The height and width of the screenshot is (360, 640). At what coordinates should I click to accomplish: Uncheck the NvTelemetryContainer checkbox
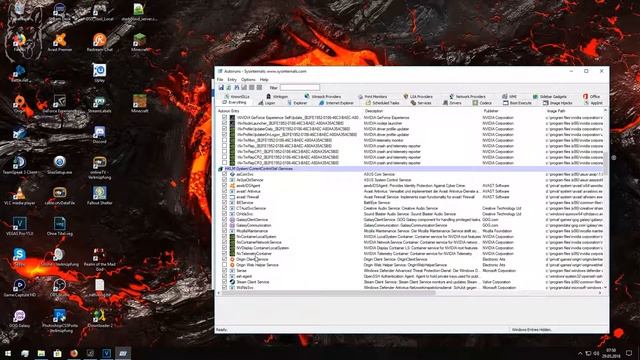[x=224, y=253]
